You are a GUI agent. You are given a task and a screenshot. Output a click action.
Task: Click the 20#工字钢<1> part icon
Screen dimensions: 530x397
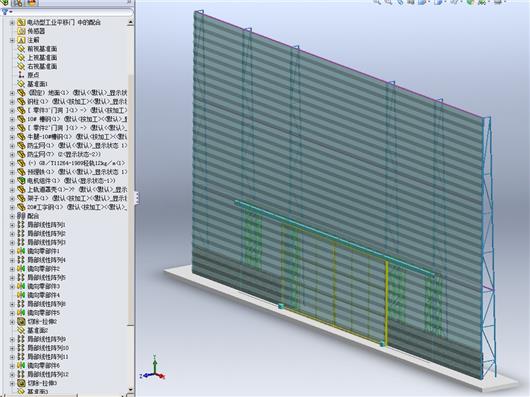(x=21, y=207)
